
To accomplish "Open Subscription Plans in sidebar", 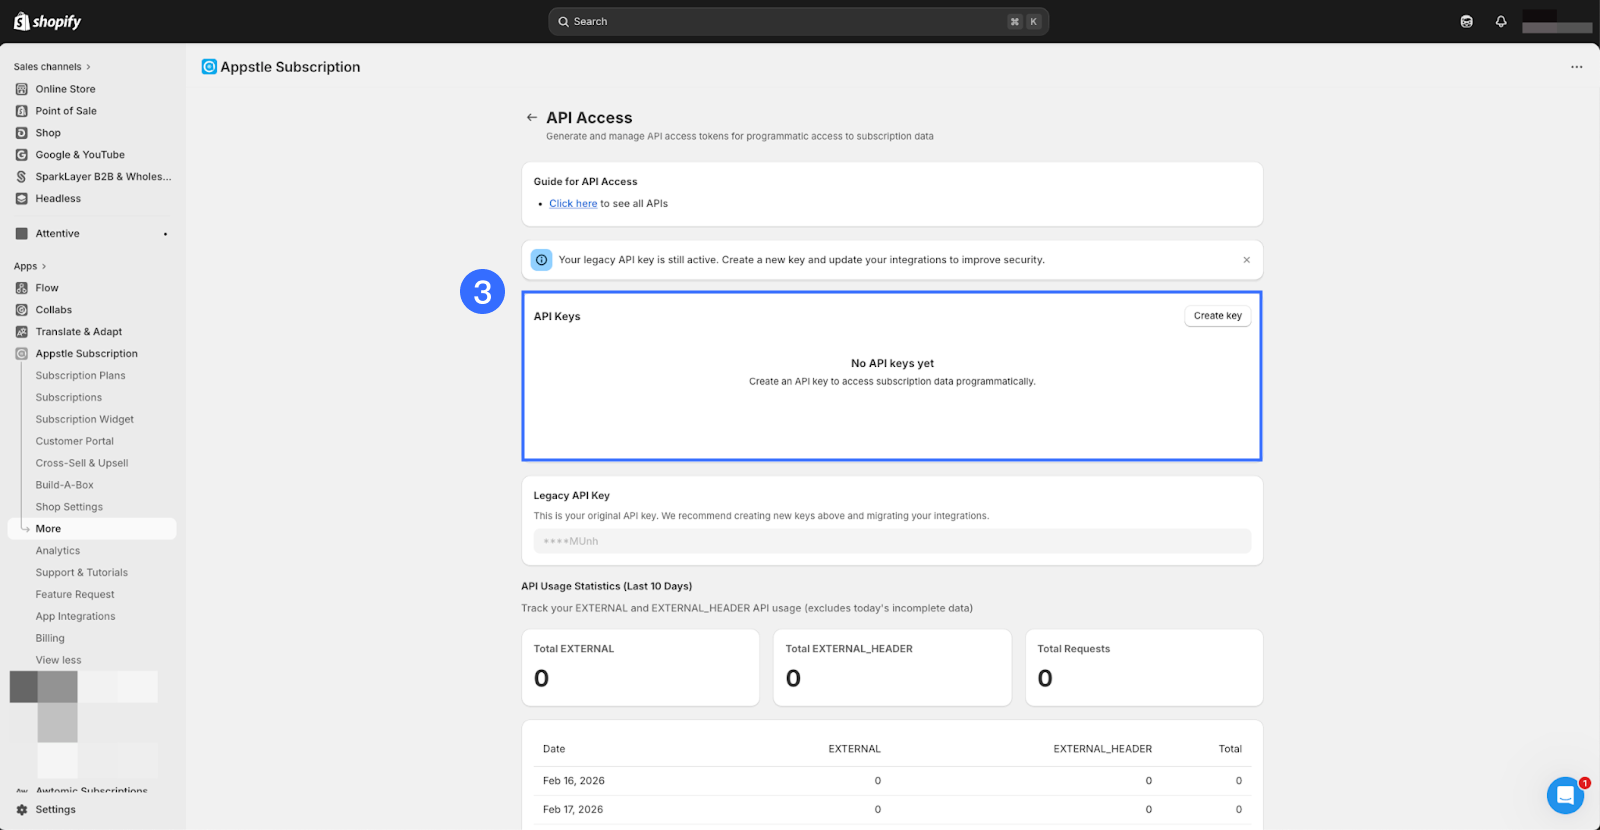I will point(80,376).
